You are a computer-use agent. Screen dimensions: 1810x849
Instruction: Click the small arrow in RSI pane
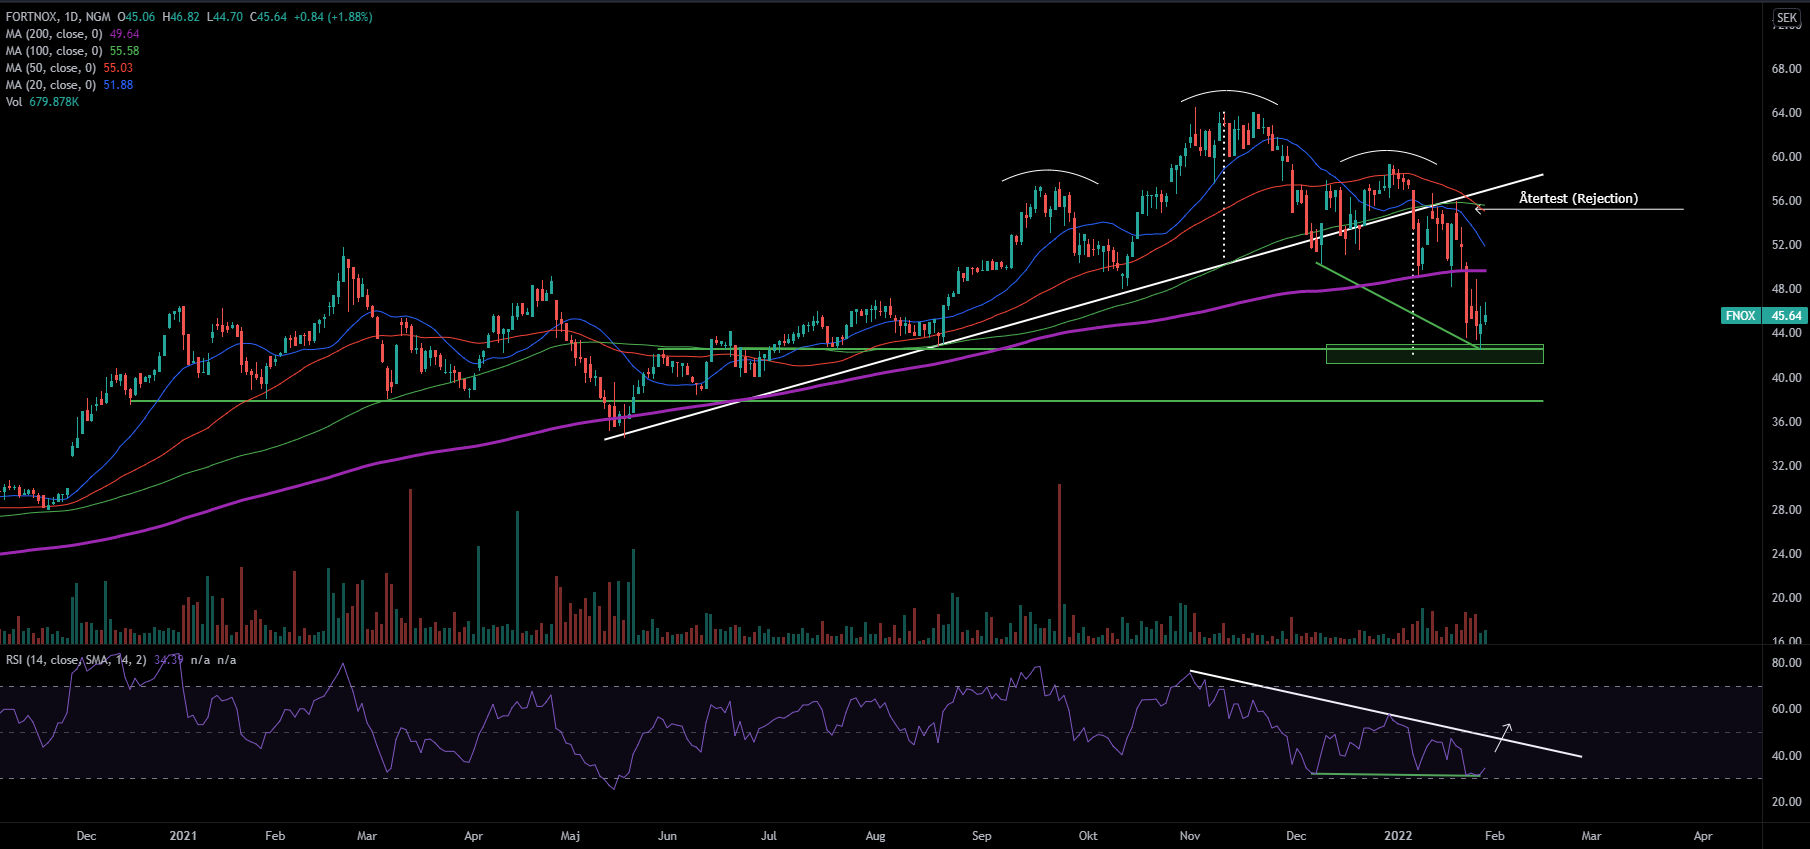(x=1502, y=736)
